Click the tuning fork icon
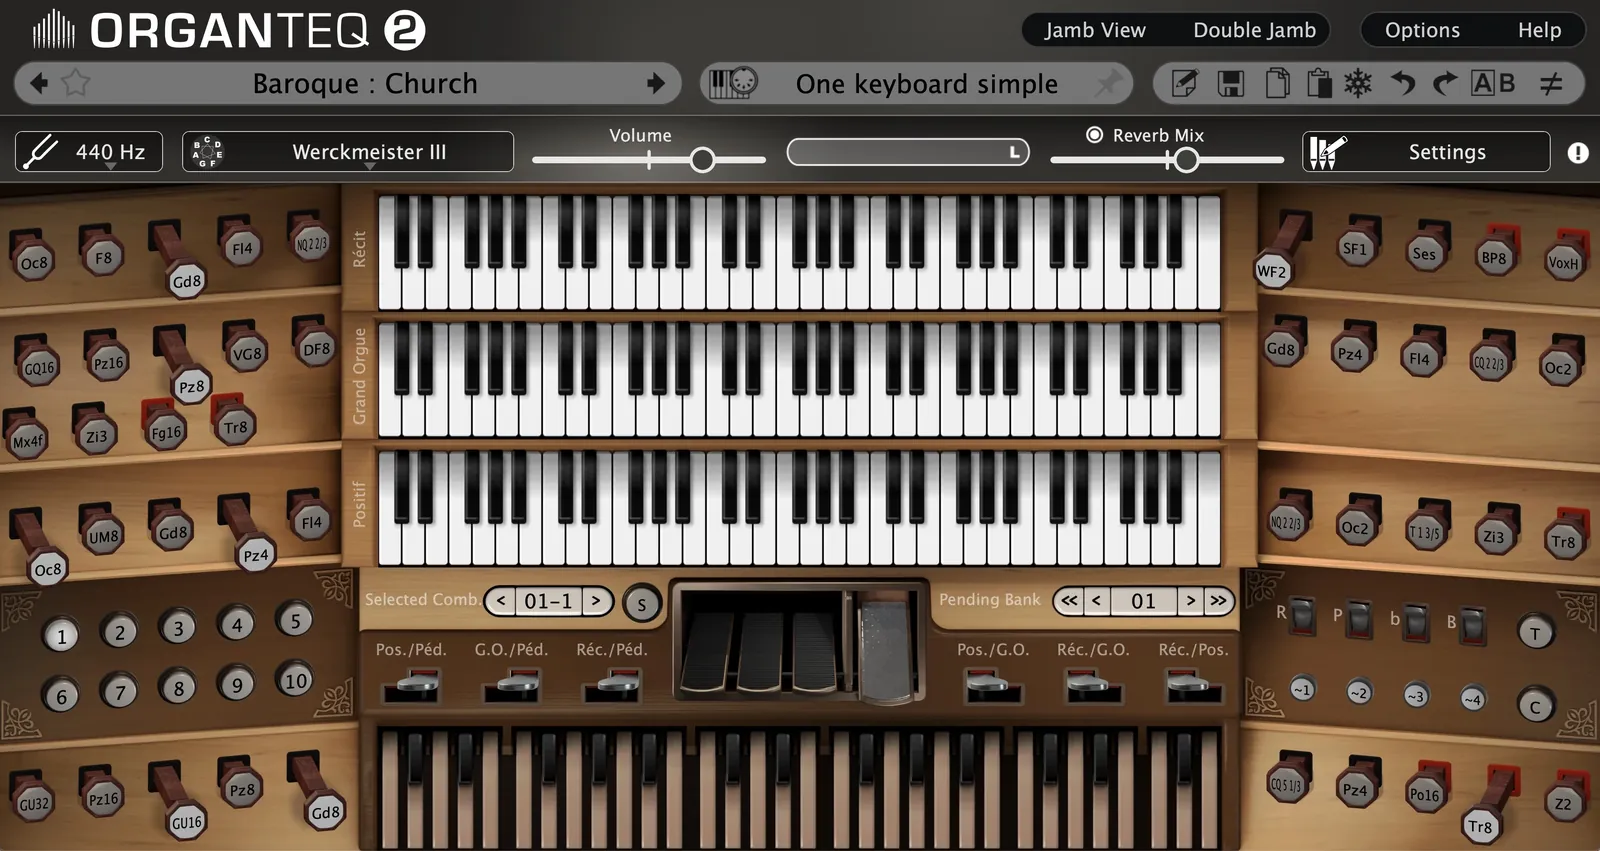The image size is (1600, 851). point(41,152)
